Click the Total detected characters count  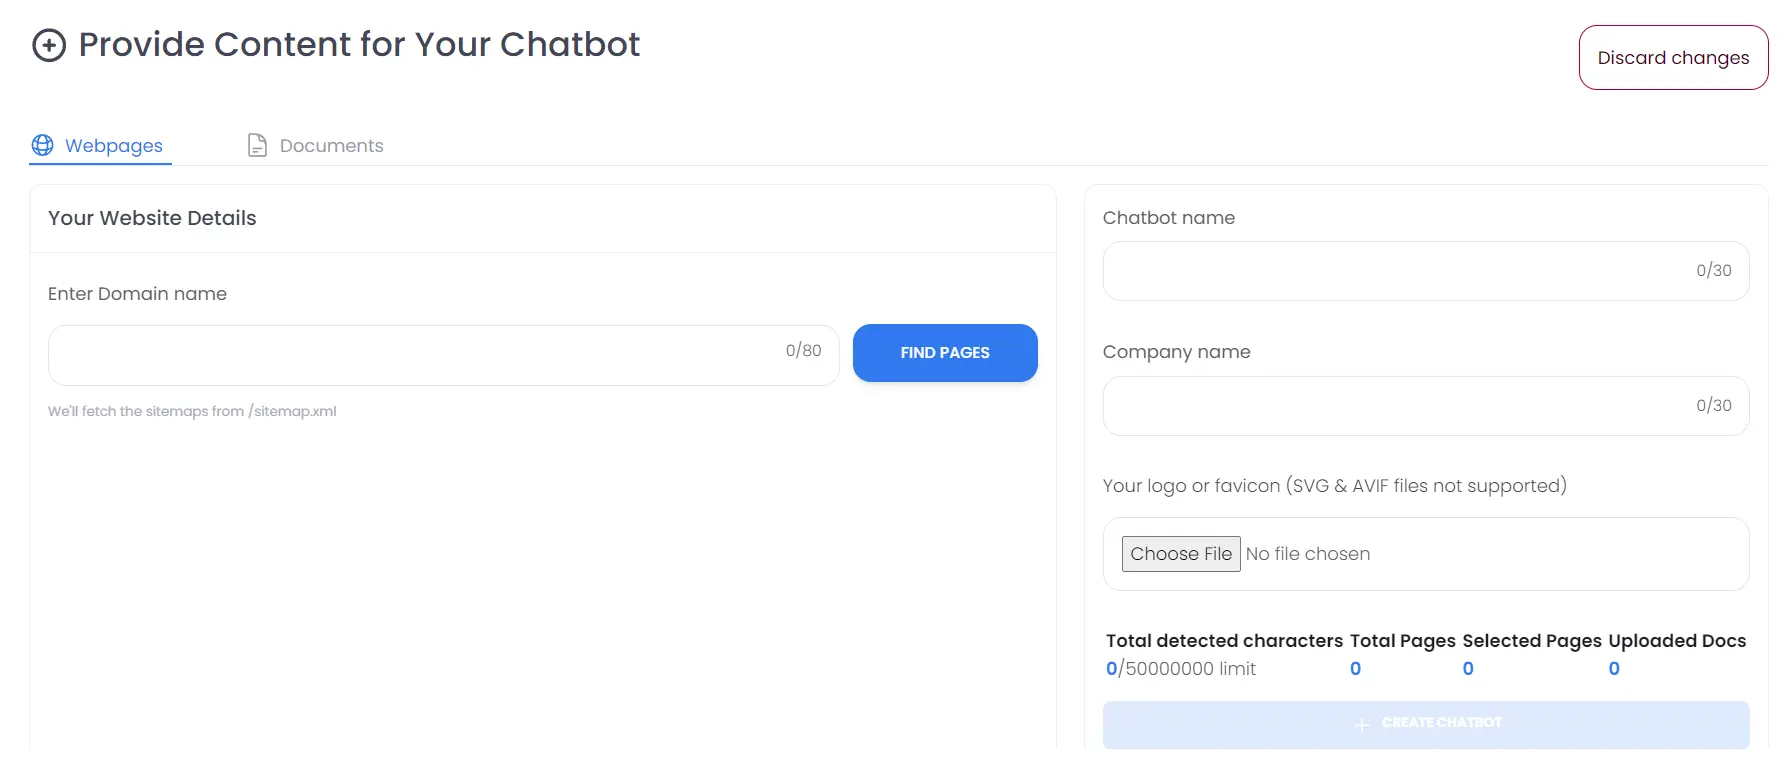1111,669
